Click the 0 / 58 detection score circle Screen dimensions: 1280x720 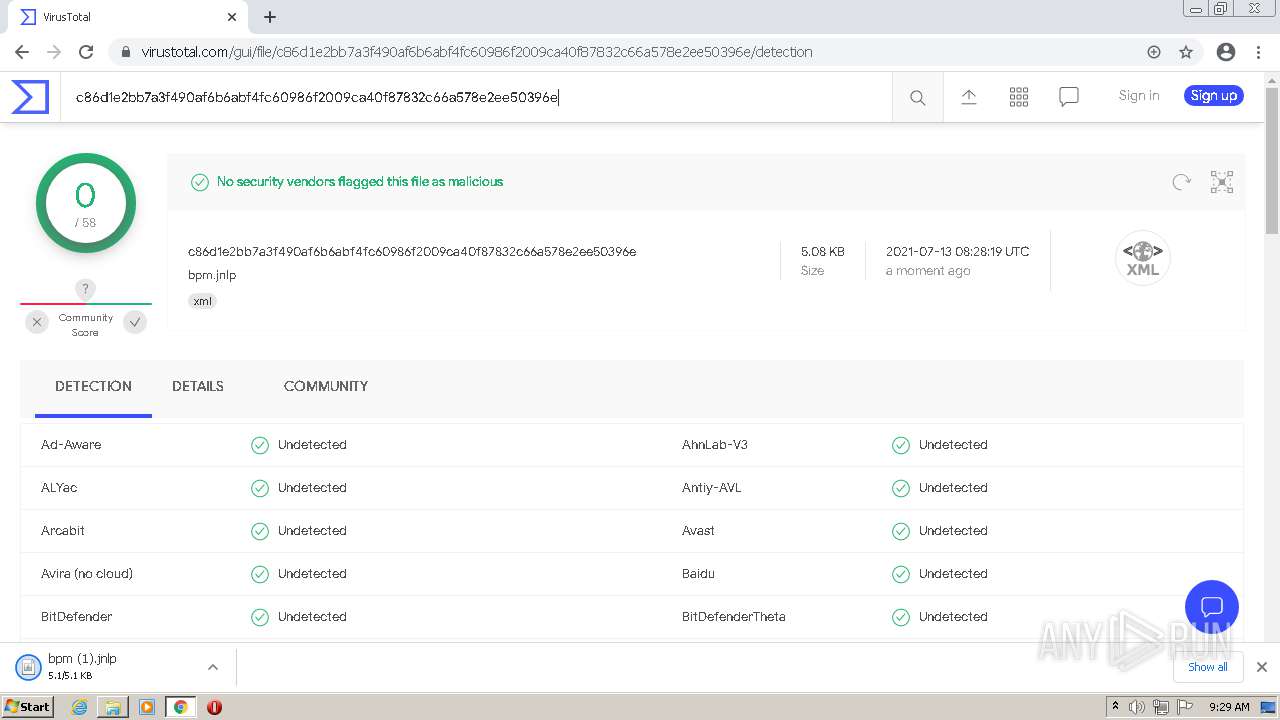pos(86,203)
